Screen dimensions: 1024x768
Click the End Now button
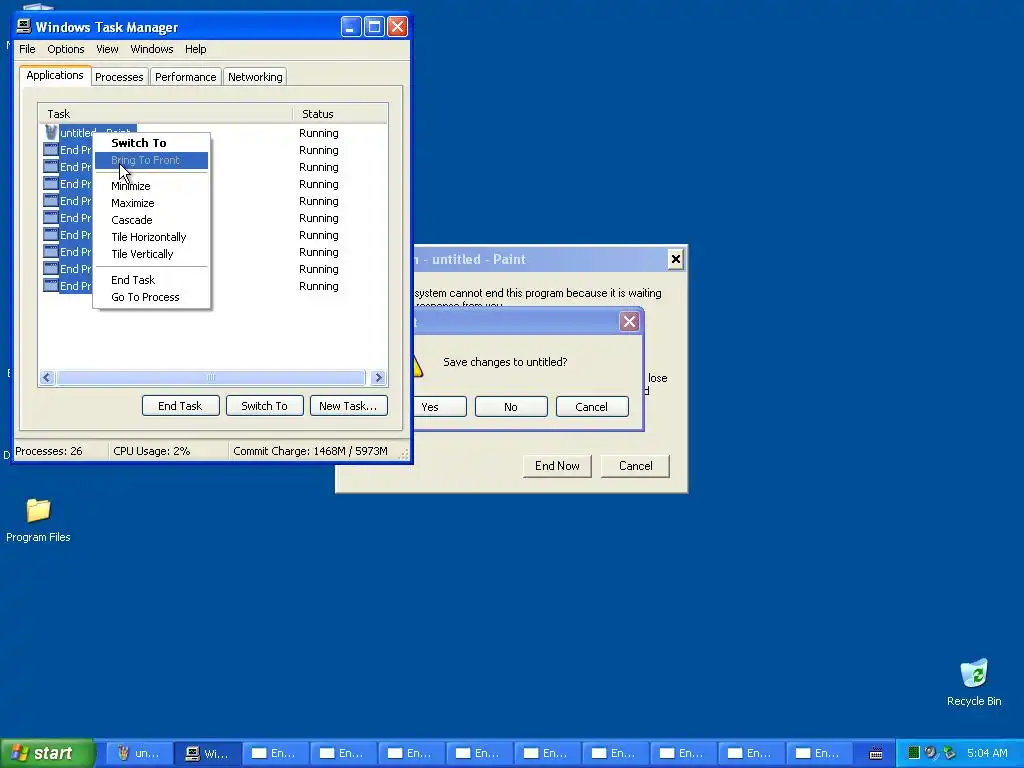pyautogui.click(x=557, y=466)
